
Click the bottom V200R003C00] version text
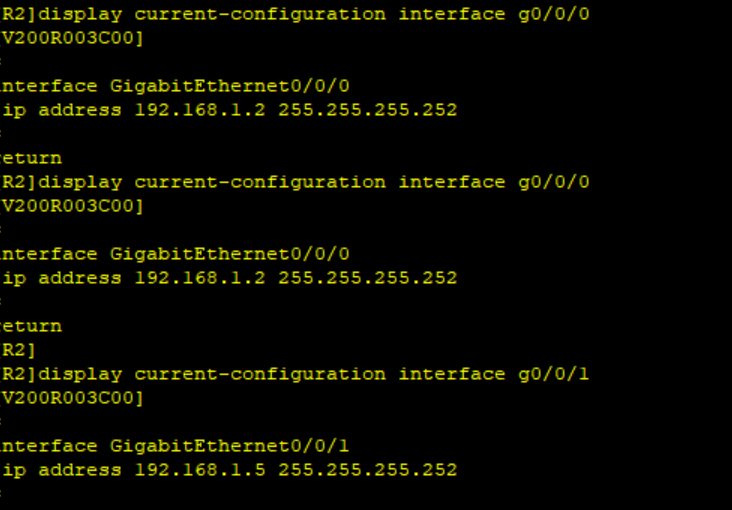point(73,398)
